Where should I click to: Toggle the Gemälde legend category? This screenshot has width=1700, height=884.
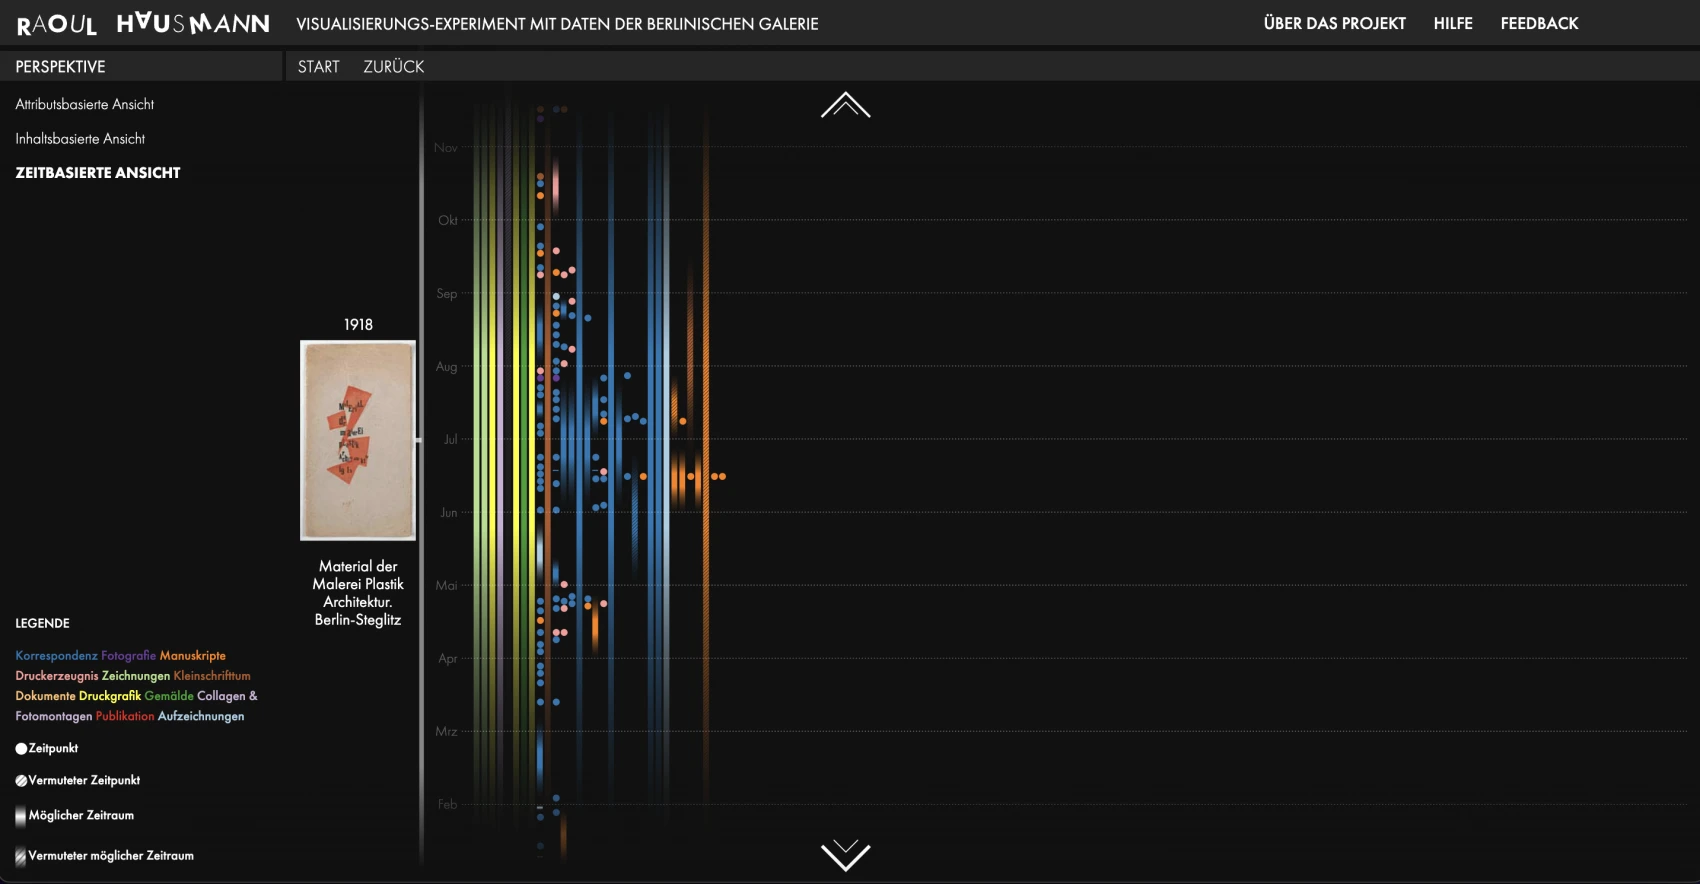pos(168,696)
